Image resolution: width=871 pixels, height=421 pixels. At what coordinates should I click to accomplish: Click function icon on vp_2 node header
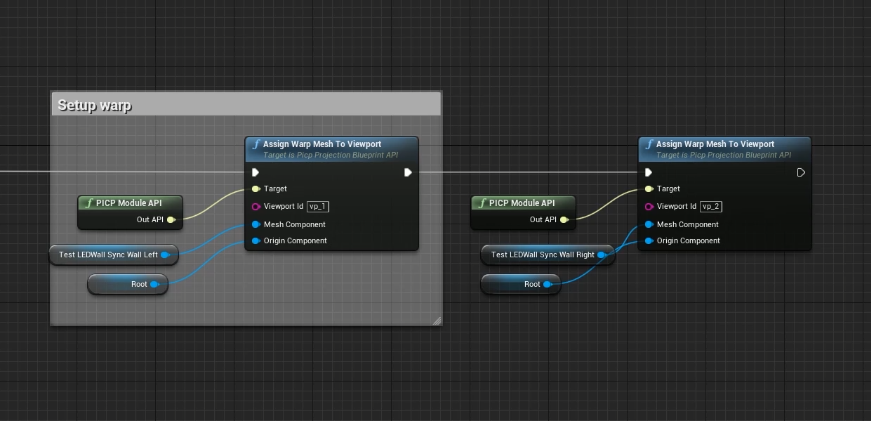point(649,144)
